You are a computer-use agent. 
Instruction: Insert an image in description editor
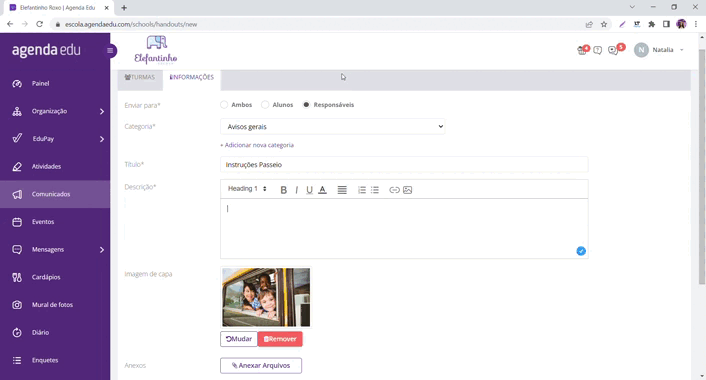[407, 190]
